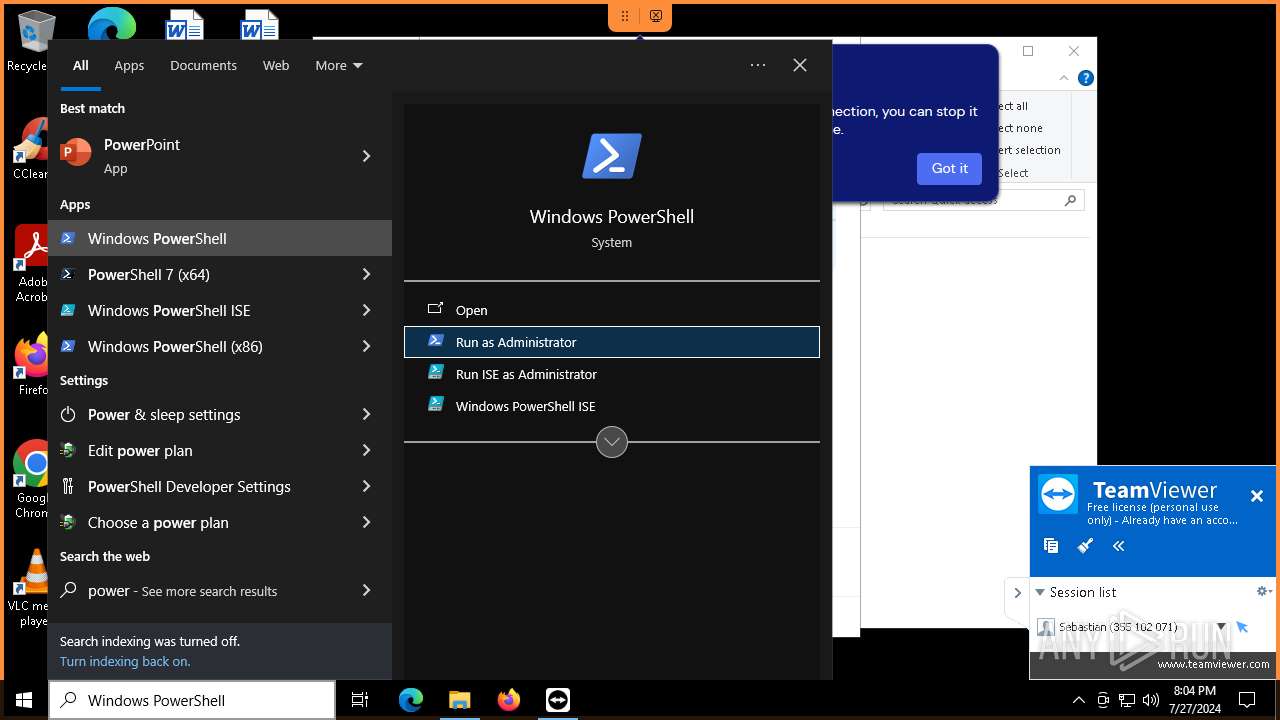This screenshot has height=720, width=1280.
Task: Expand Edit power plan arrow
Action: pyautogui.click(x=366, y=450)
